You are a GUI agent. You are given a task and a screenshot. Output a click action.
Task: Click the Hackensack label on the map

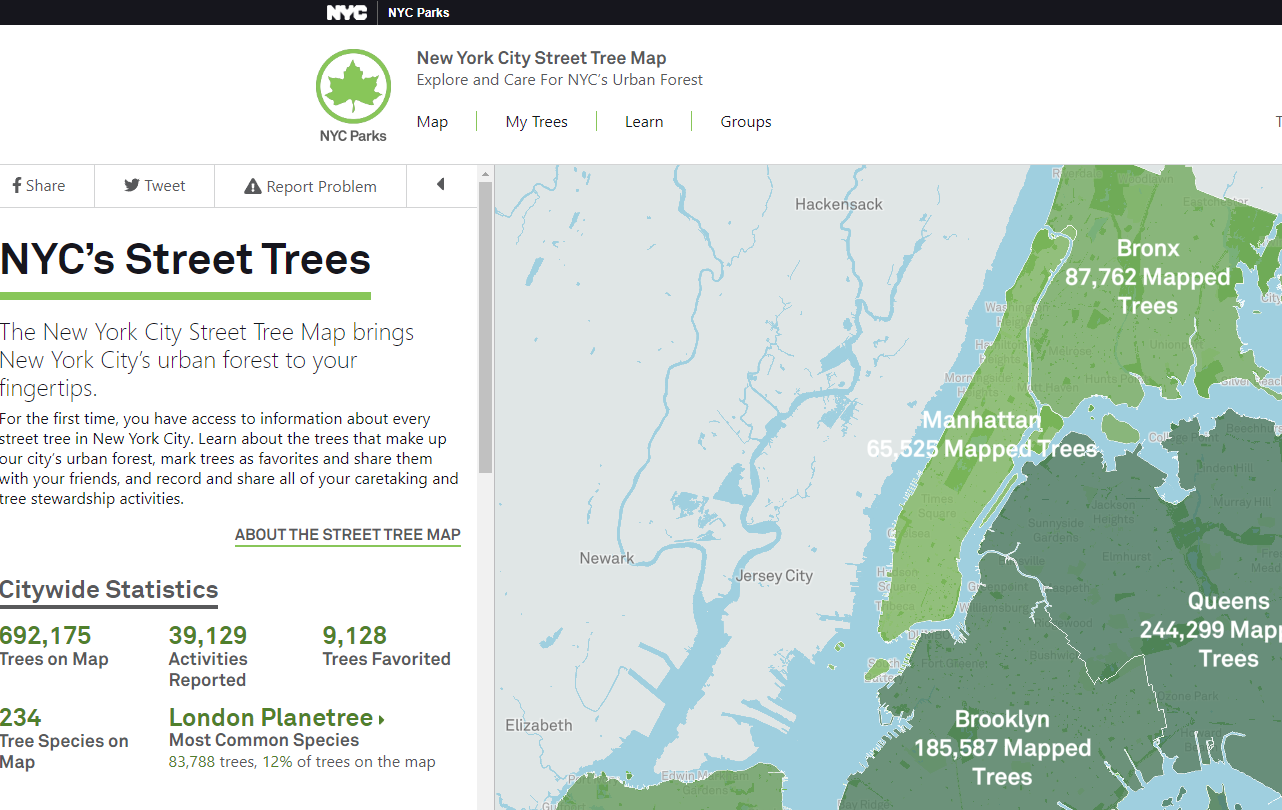839,204
